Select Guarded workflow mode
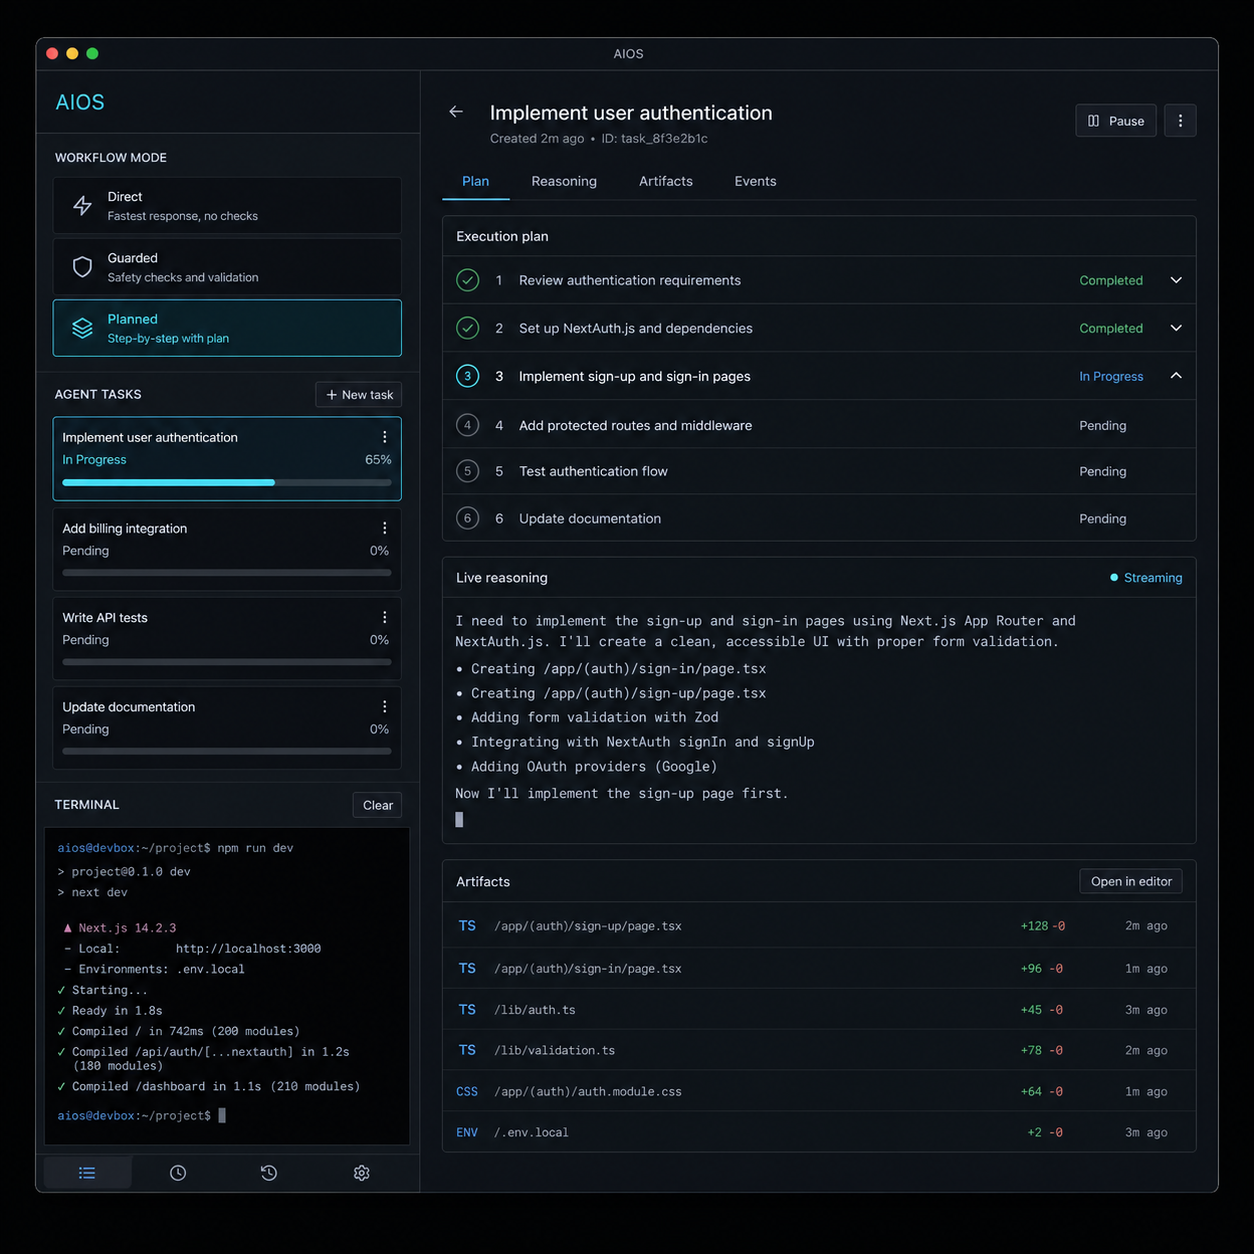 click(227, 267)
